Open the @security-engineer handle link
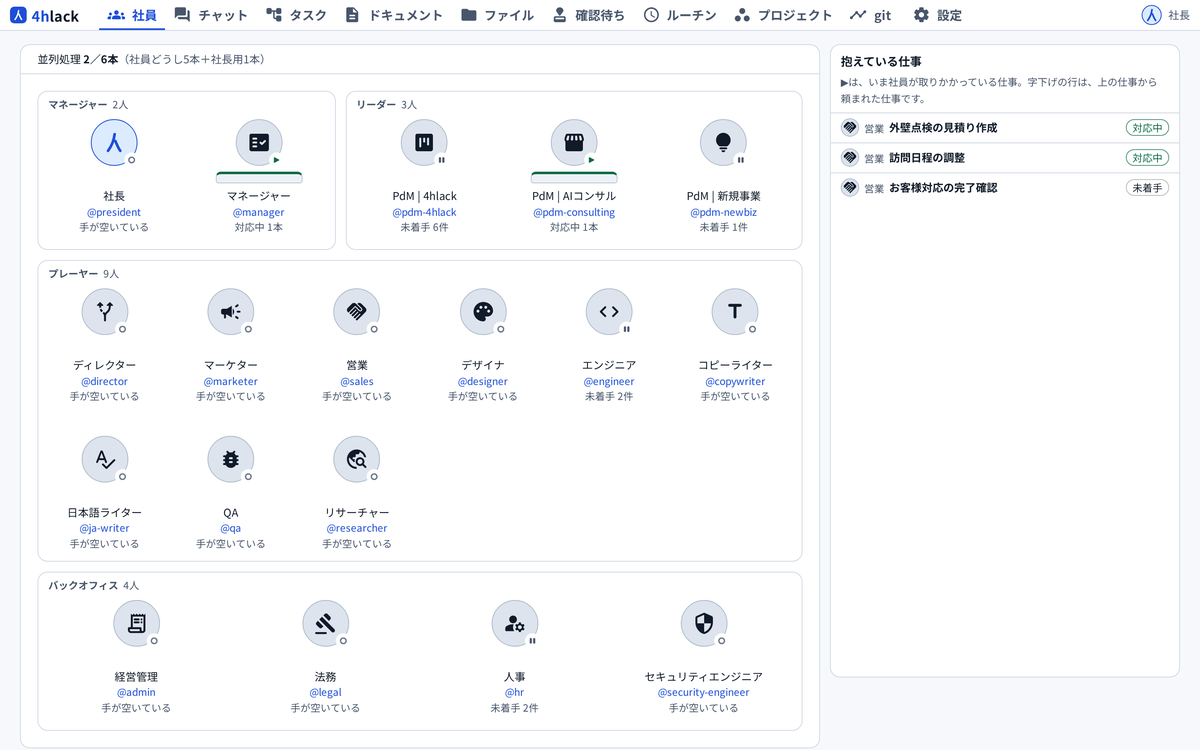 pyautogui.click(x=704, y=692)
